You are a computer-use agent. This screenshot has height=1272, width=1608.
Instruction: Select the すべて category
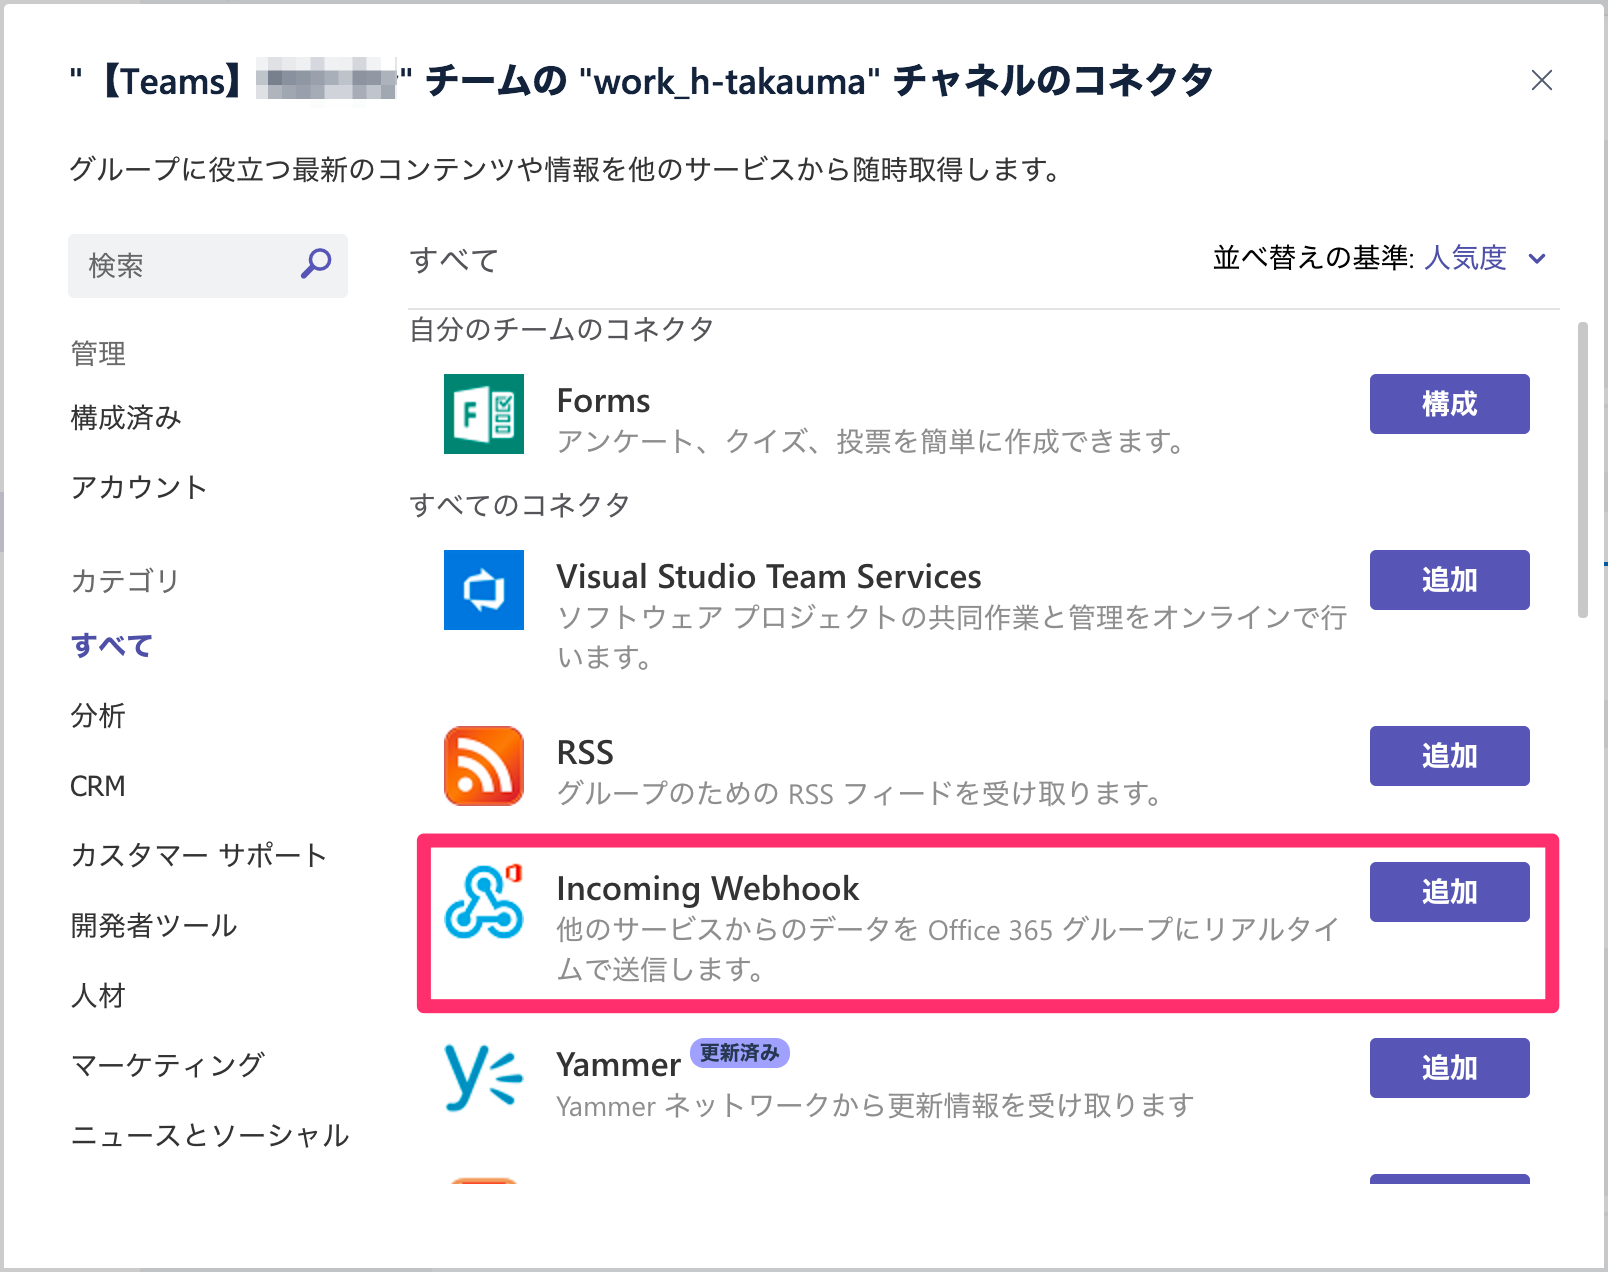111,645
